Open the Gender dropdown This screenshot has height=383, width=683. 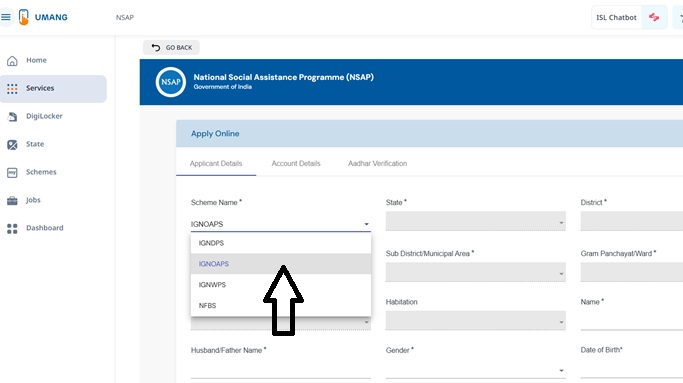(x=475, y=369)
